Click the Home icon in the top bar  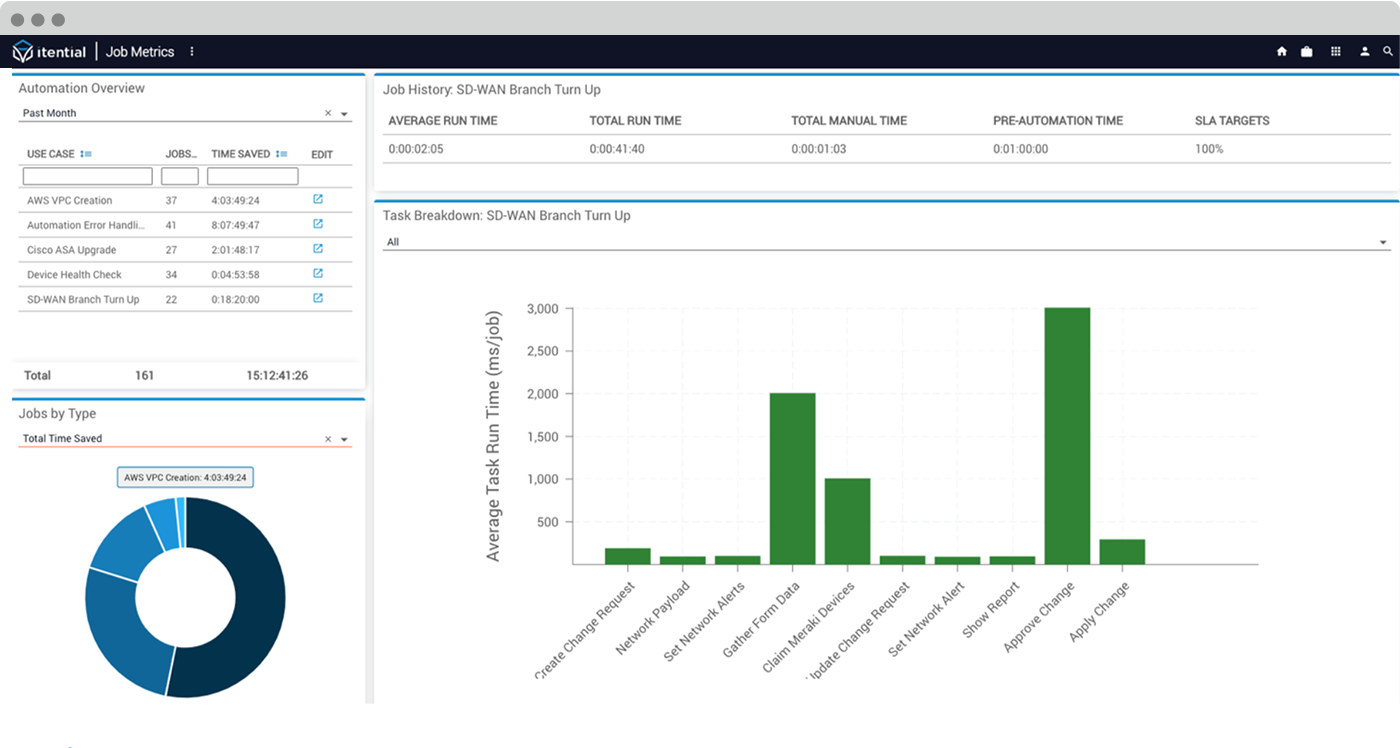pos(1281,51)
